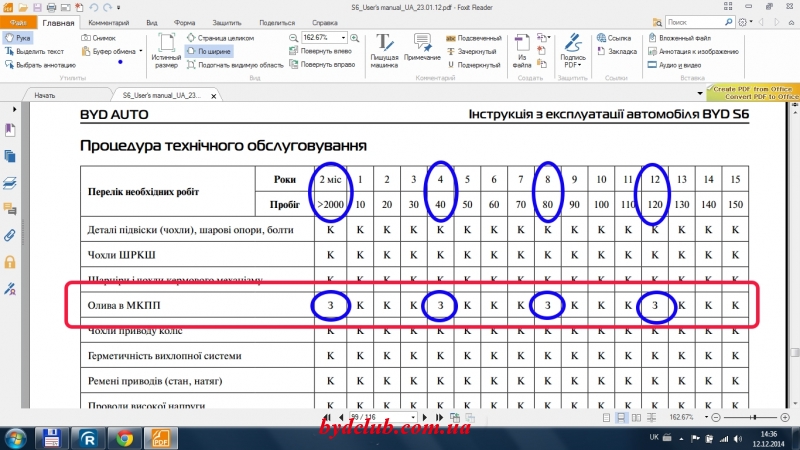
Task: Open the 162.67% ribbon zoom dropdown
Action: pyautogui.click(x=343, y=38)
